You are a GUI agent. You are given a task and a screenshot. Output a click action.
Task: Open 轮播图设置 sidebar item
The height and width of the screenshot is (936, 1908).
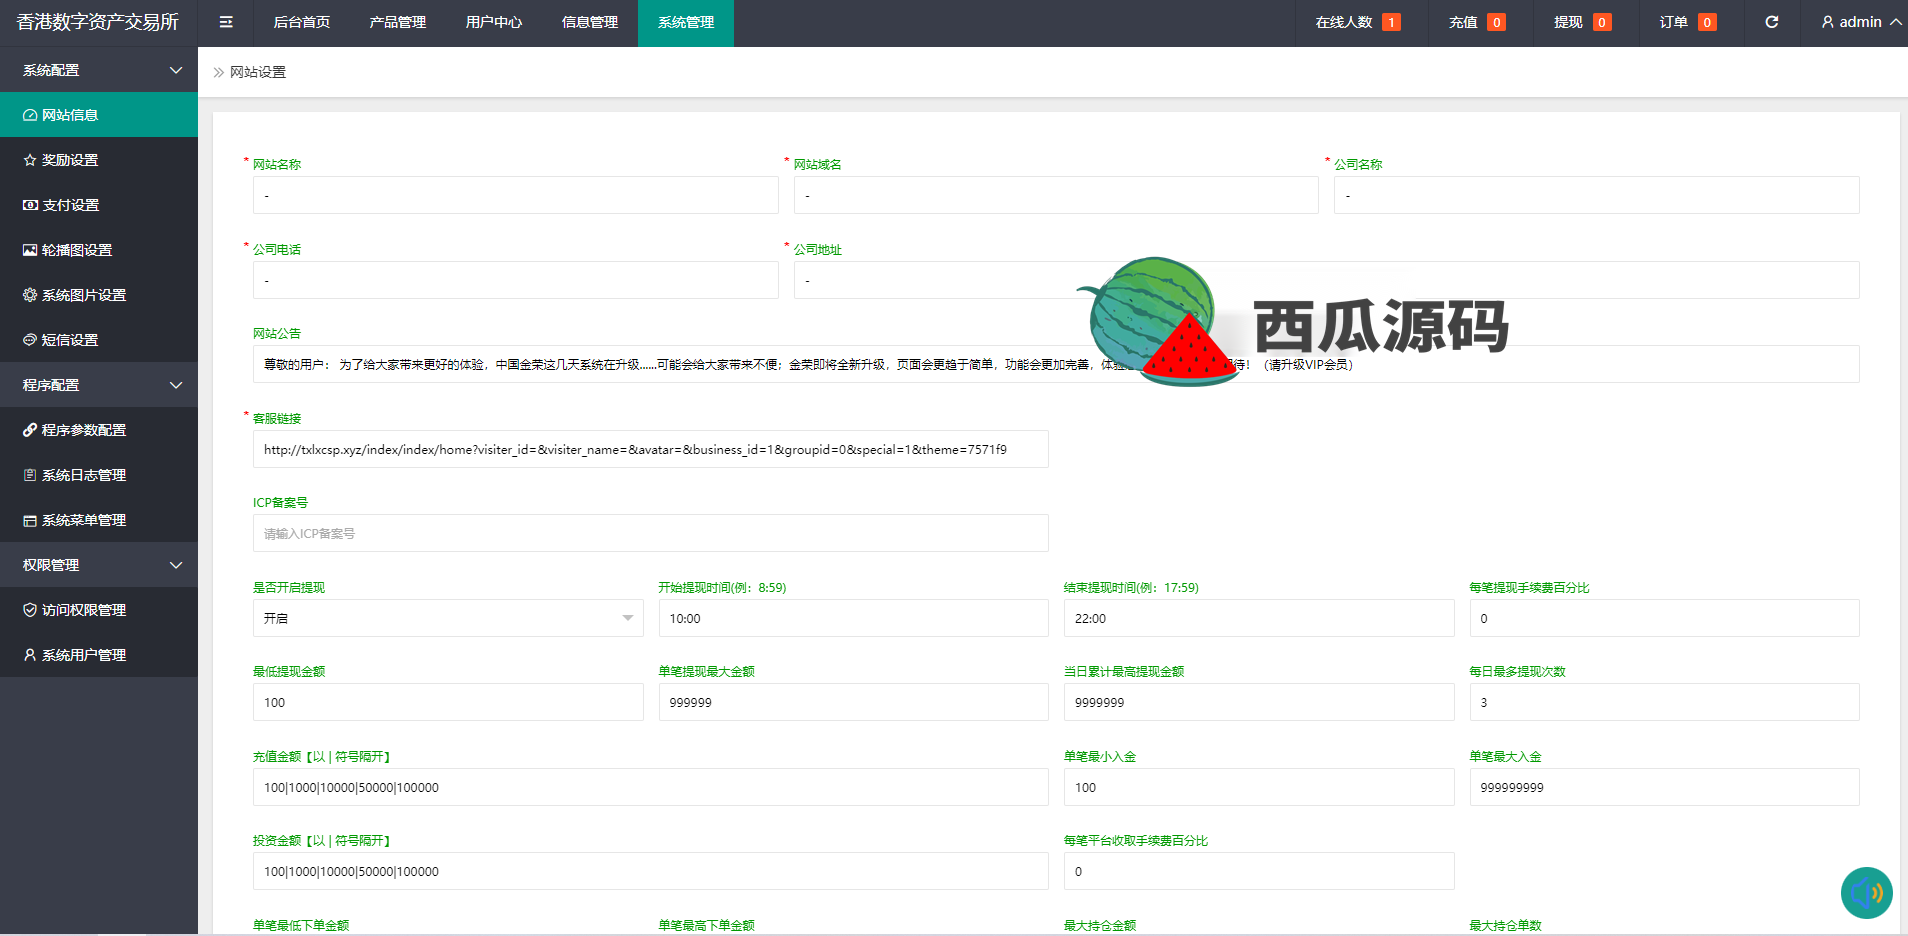(x=99, y=250)
